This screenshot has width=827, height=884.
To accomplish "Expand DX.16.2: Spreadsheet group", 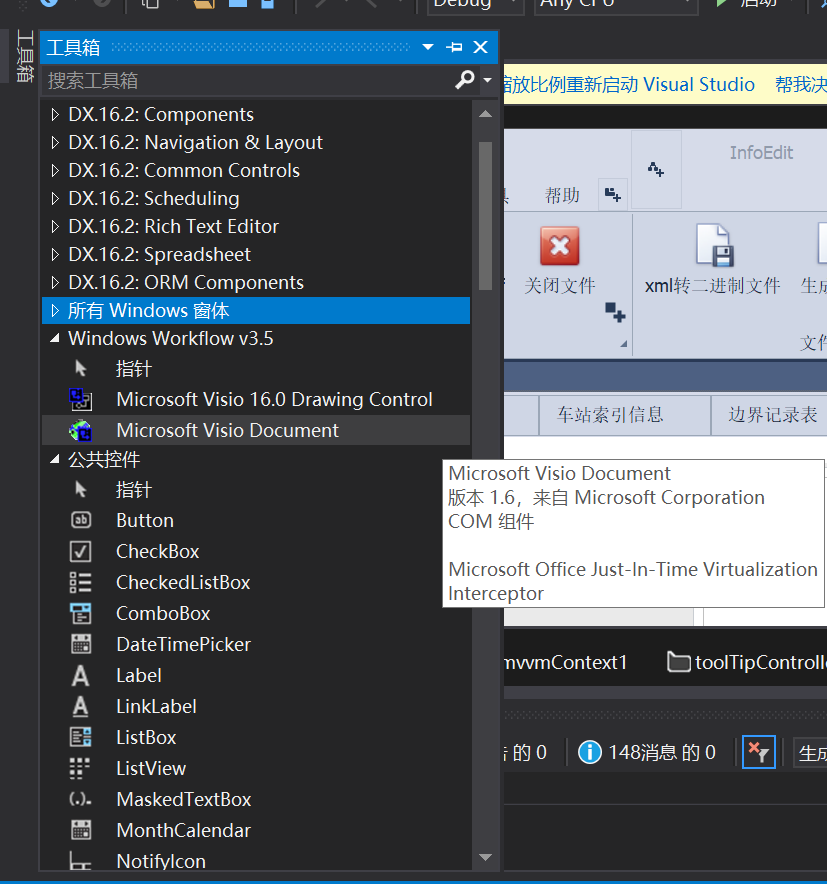I will 55,254.
